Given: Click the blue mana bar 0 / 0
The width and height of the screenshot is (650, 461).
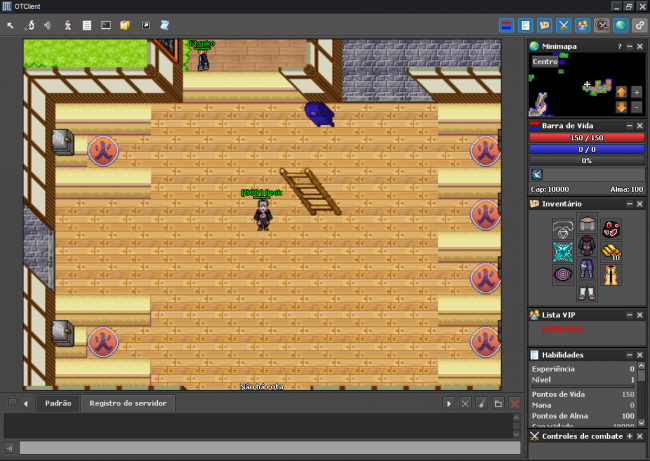Looking at the screenshot, I should point(587,149).
